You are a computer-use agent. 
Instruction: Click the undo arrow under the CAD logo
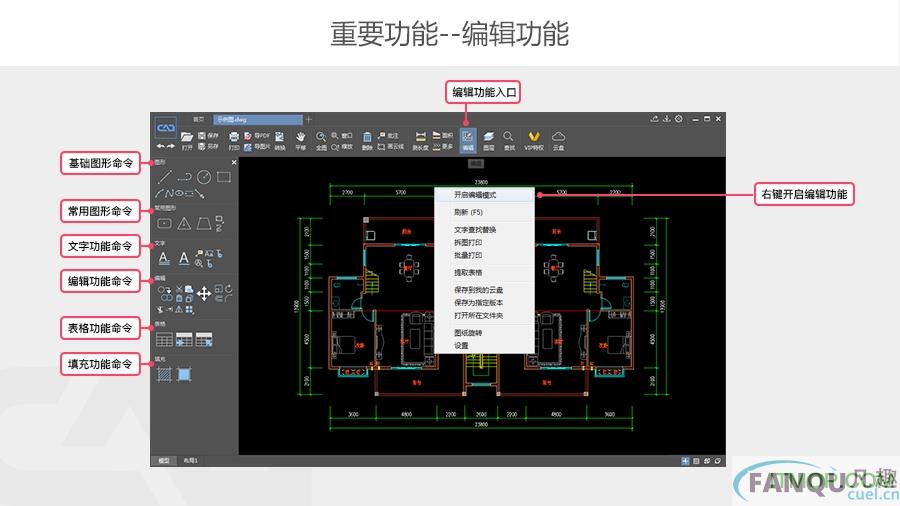(161, 146)
